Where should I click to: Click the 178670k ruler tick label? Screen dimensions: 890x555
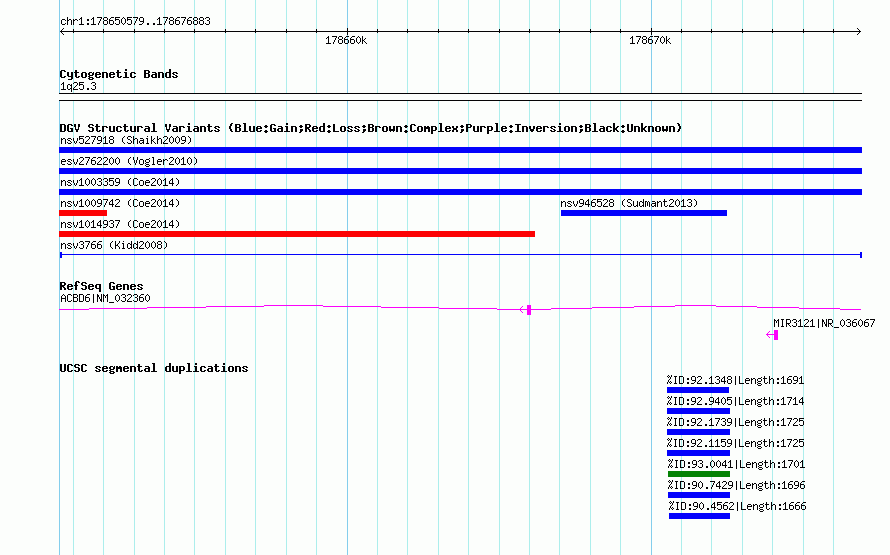pyautogui.click(x=650, y=40)
